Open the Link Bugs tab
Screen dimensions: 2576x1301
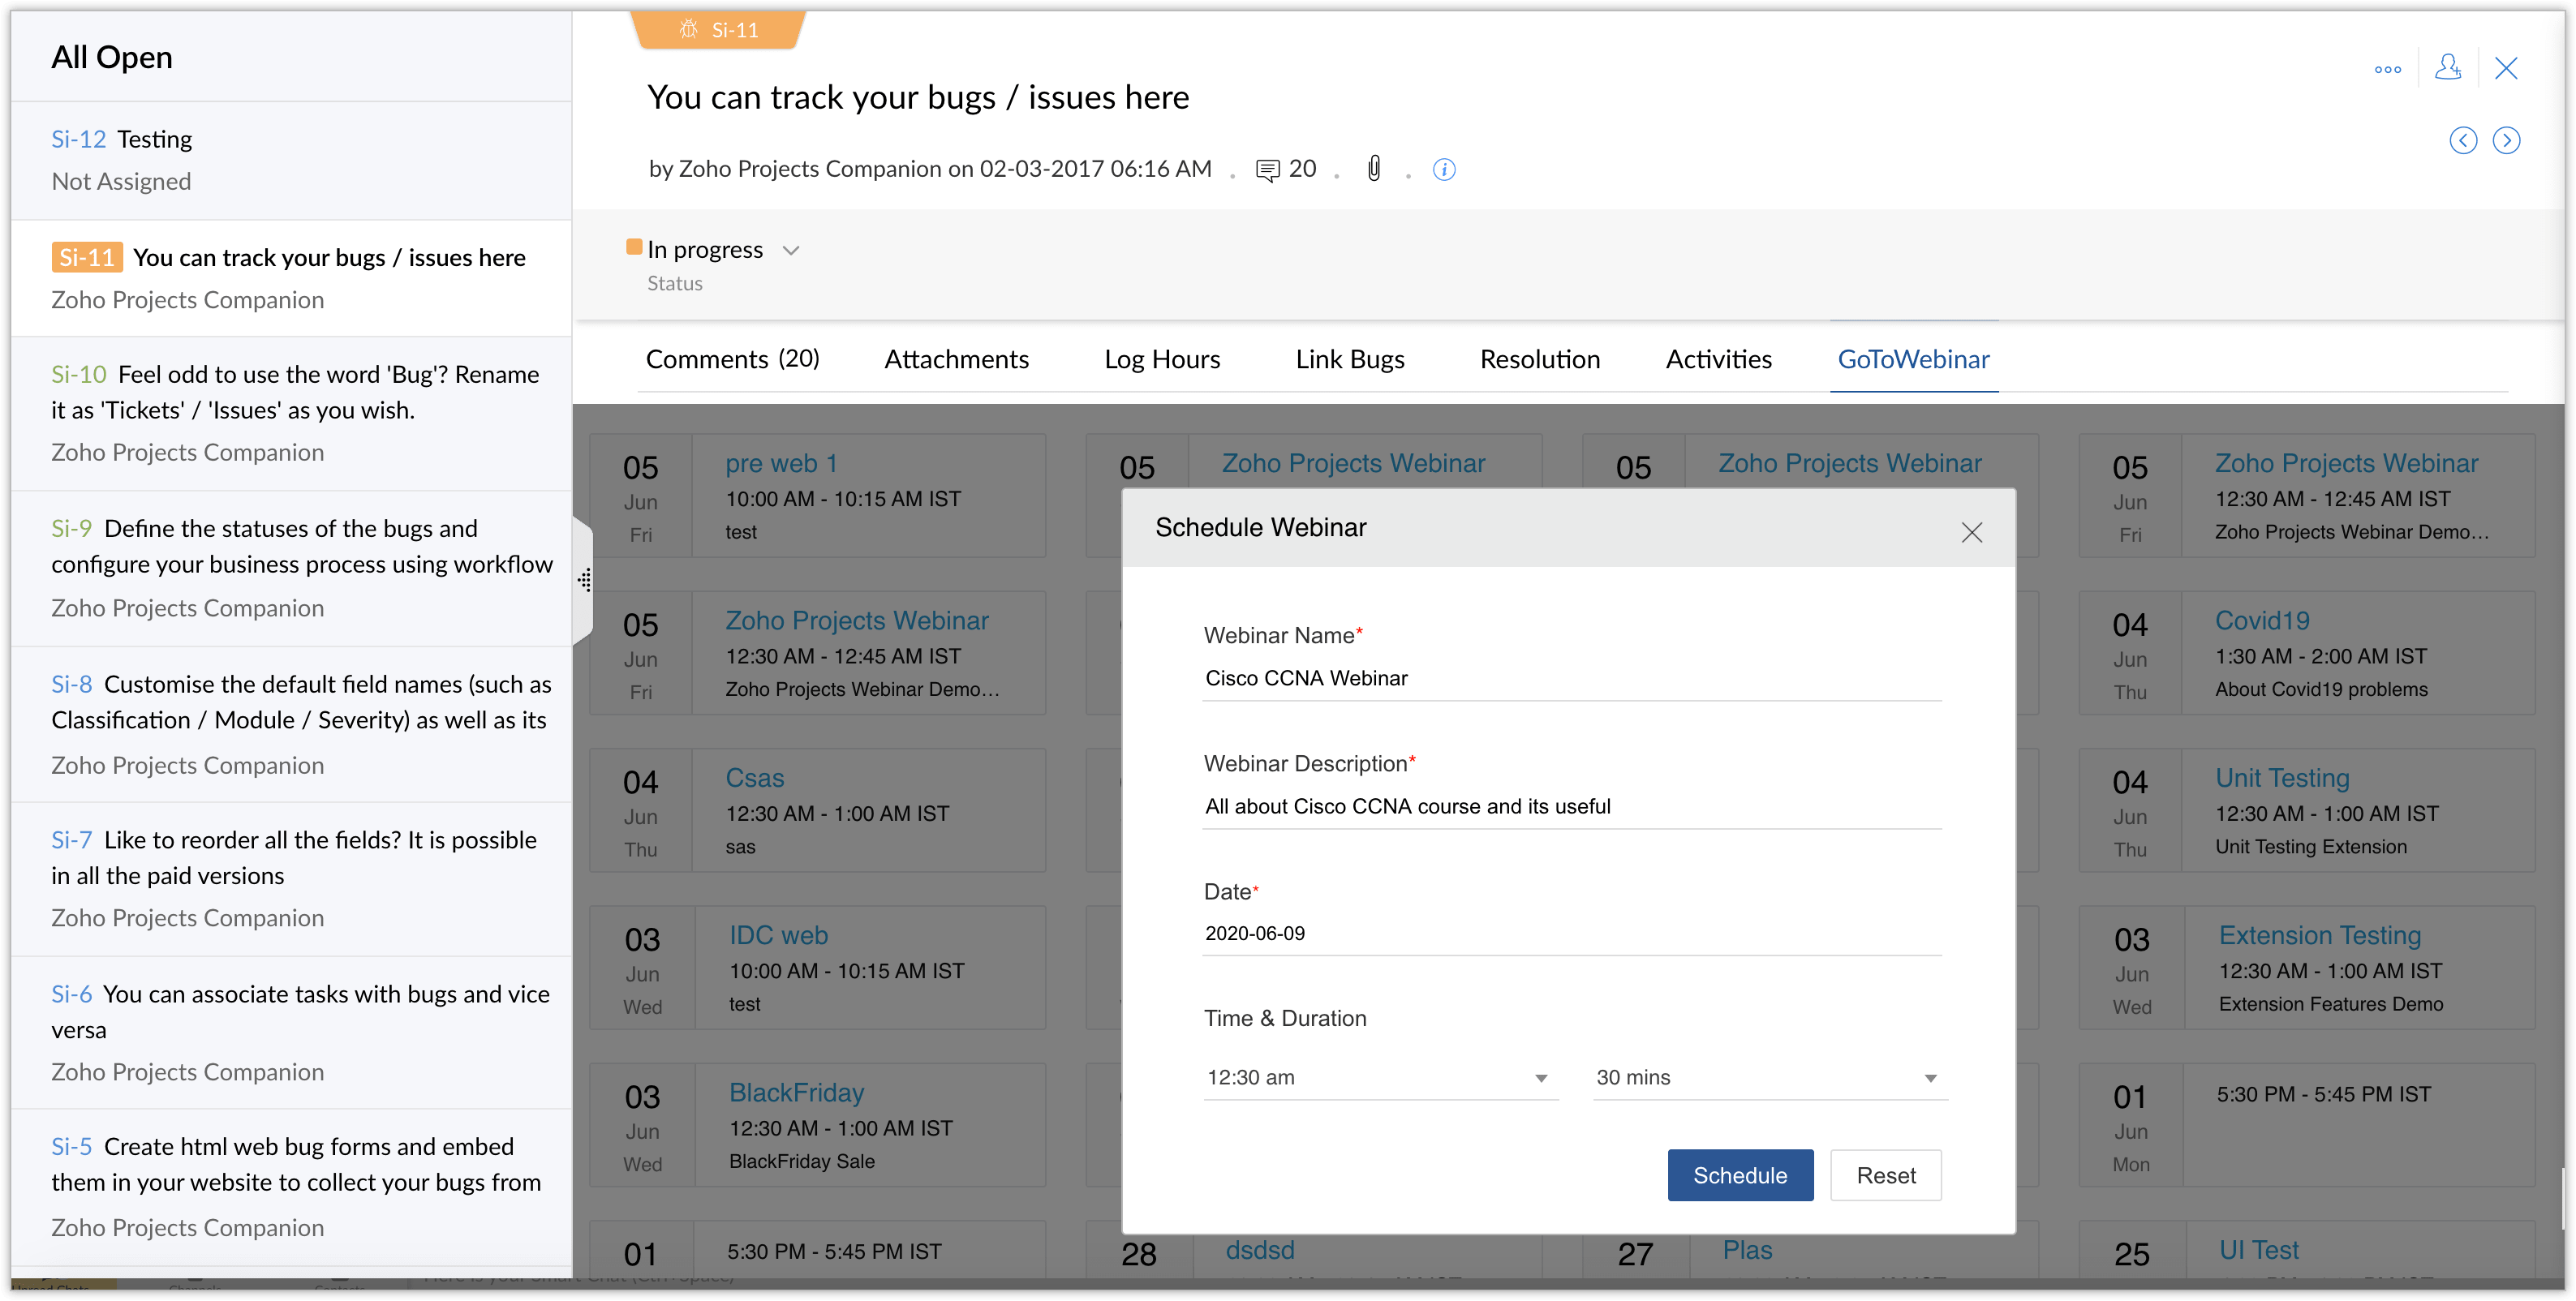1349,359
